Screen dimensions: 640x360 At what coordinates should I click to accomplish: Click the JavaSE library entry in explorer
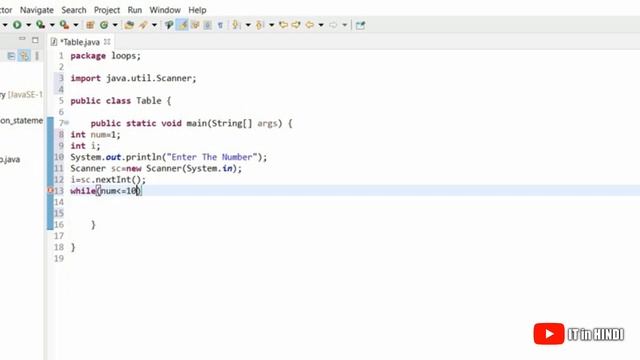click(21, 95)
